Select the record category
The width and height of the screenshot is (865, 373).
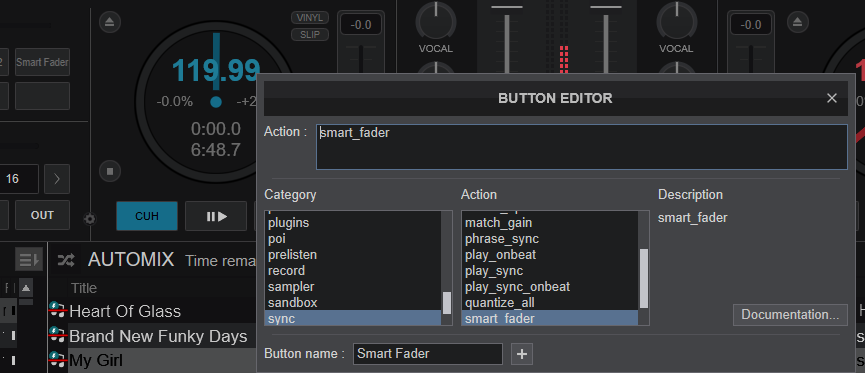click(353, 271)
